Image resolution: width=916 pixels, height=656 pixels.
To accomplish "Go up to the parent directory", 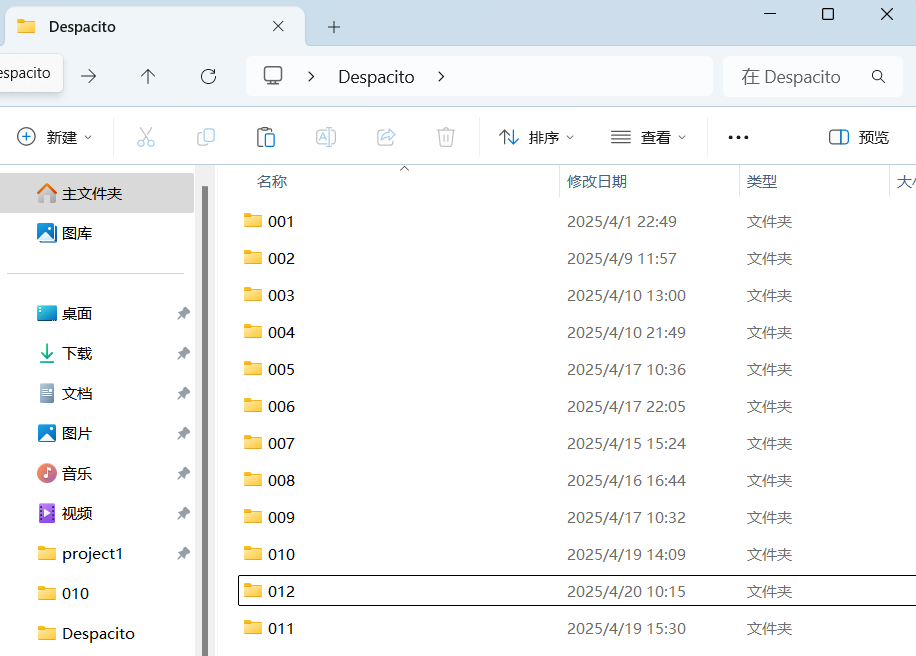I will [148, 76].
